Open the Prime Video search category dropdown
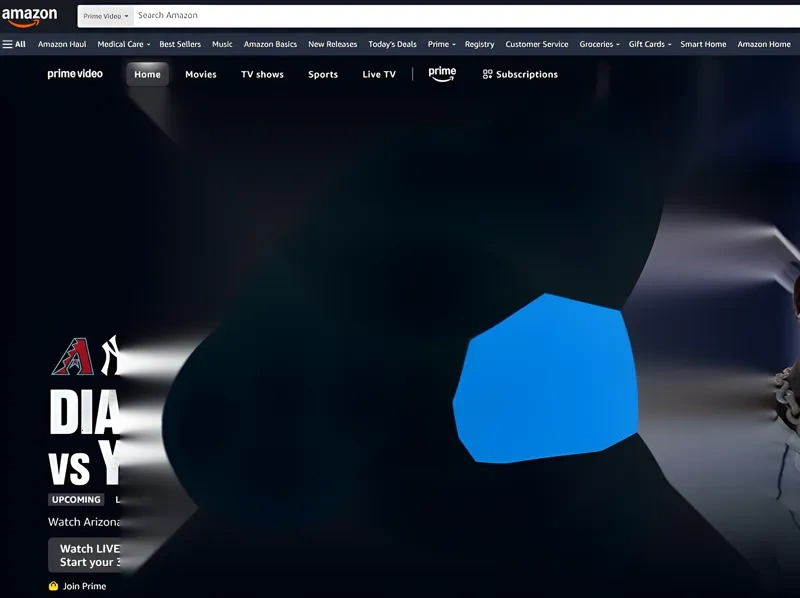The height and width of the screenshot is (598, 800). tap(106, 16)
